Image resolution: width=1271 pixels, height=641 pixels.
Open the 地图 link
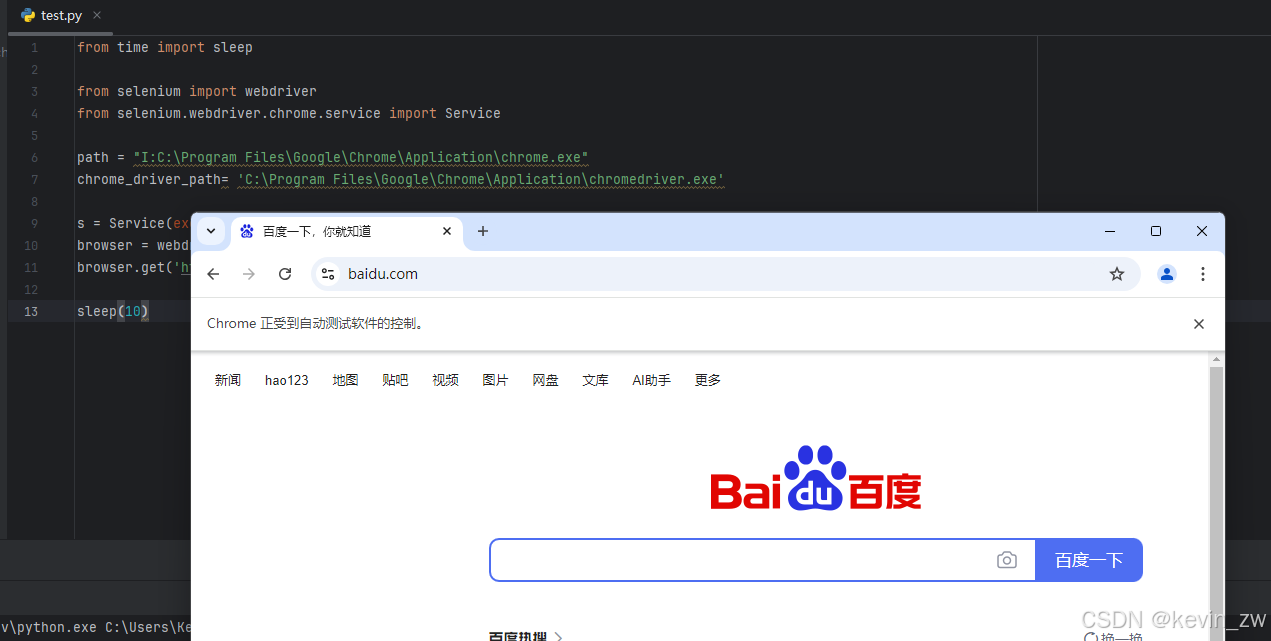pos(345,380)
